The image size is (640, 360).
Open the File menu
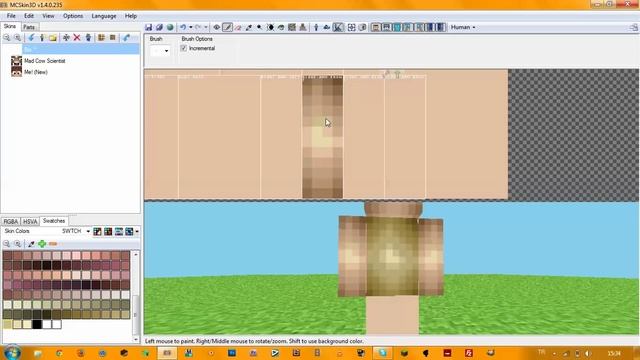pos(11,16)
